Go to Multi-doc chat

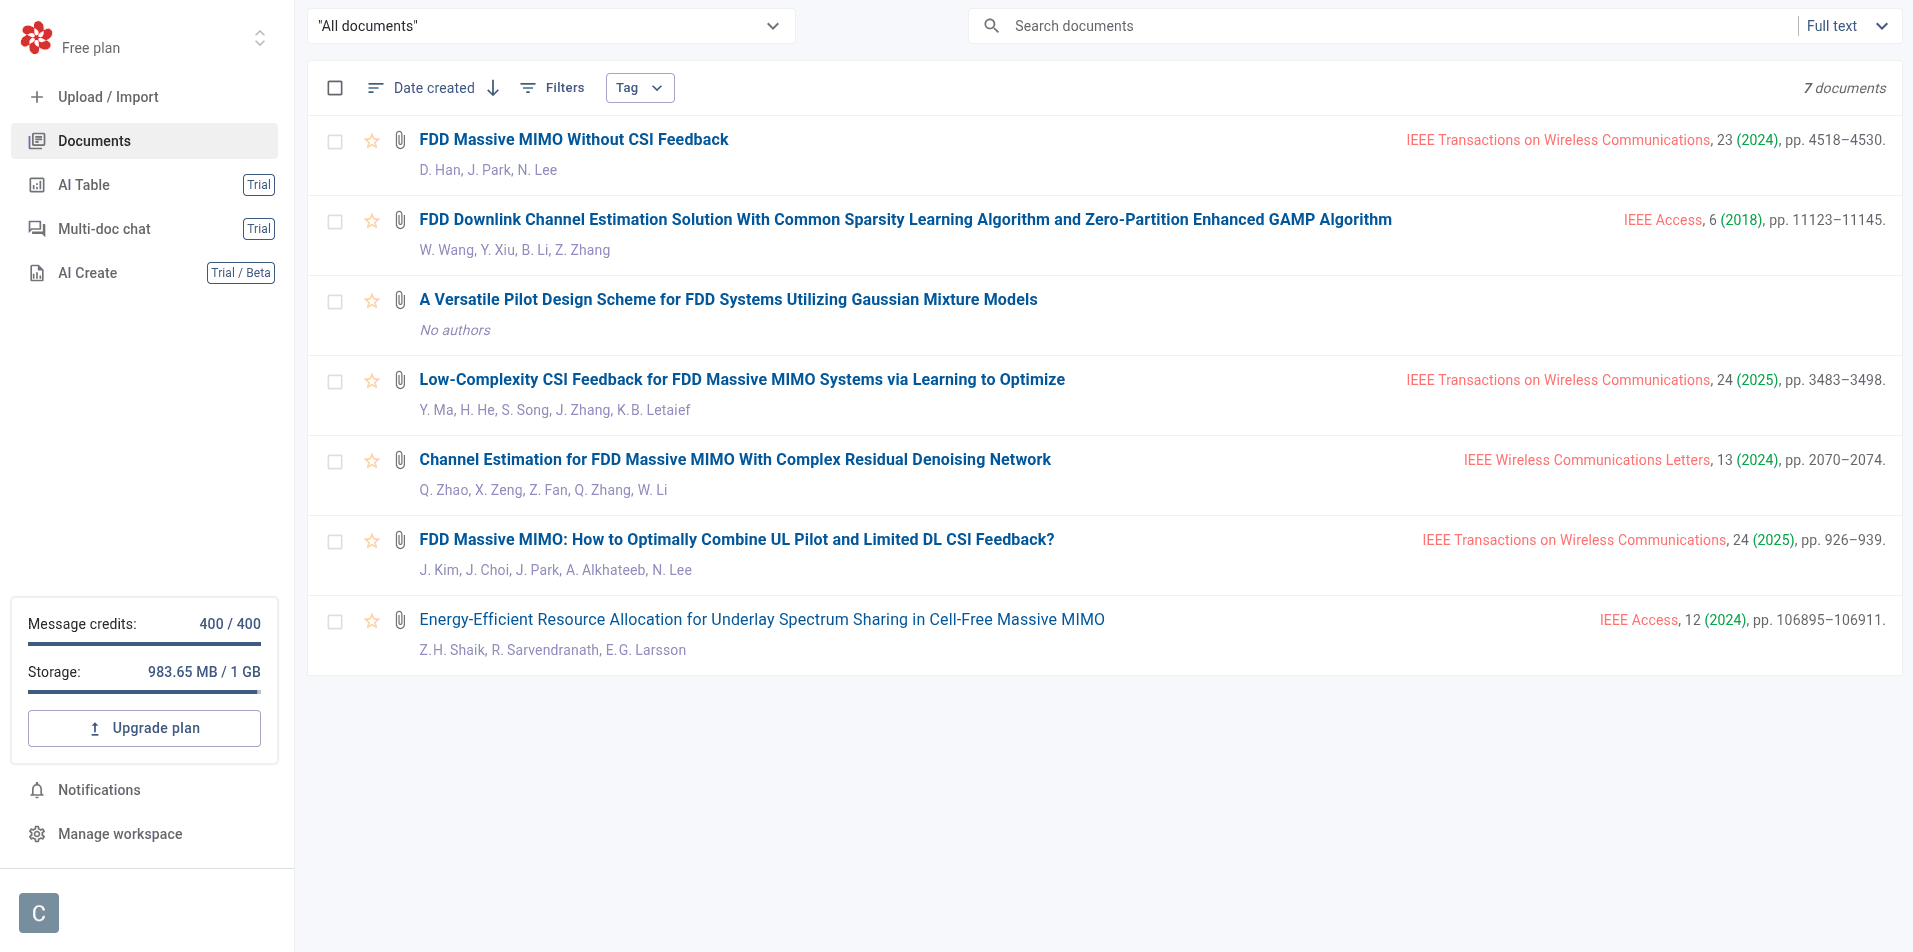point(104,229)
